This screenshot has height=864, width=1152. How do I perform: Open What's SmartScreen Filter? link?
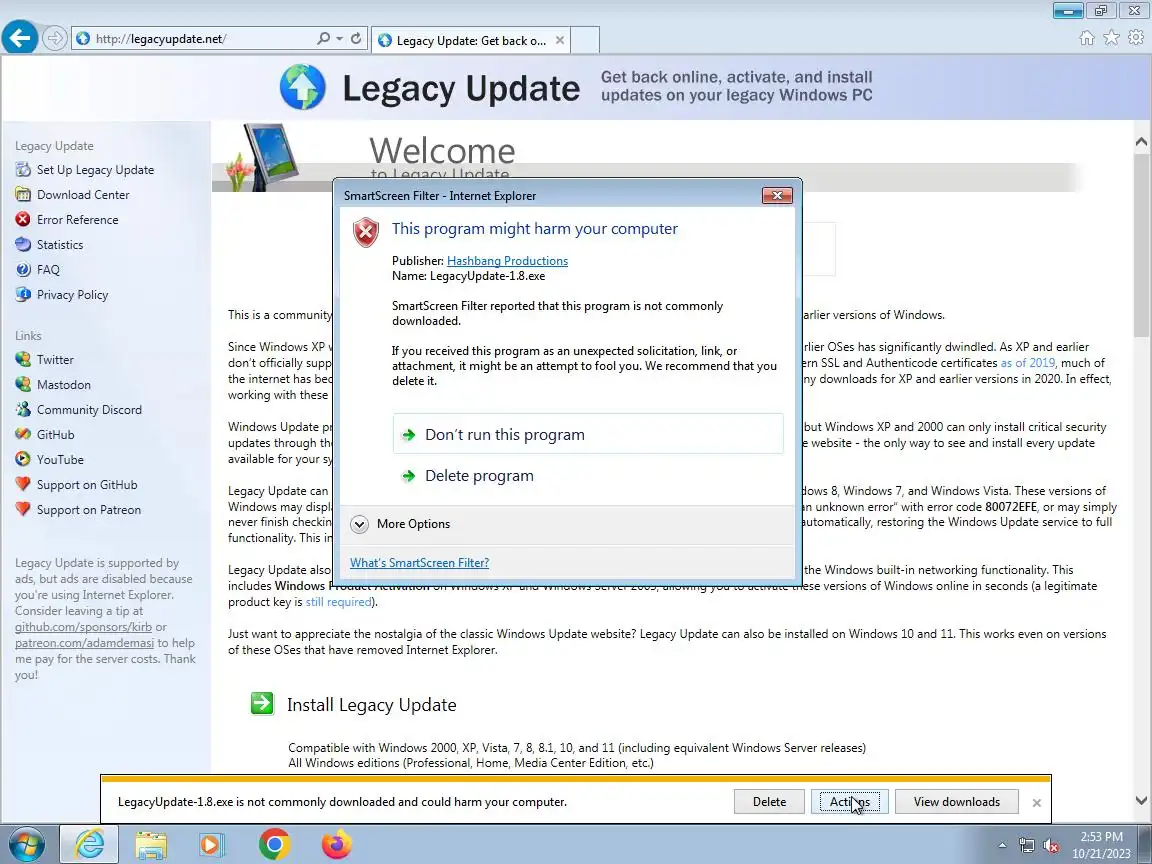coord(420,563)
